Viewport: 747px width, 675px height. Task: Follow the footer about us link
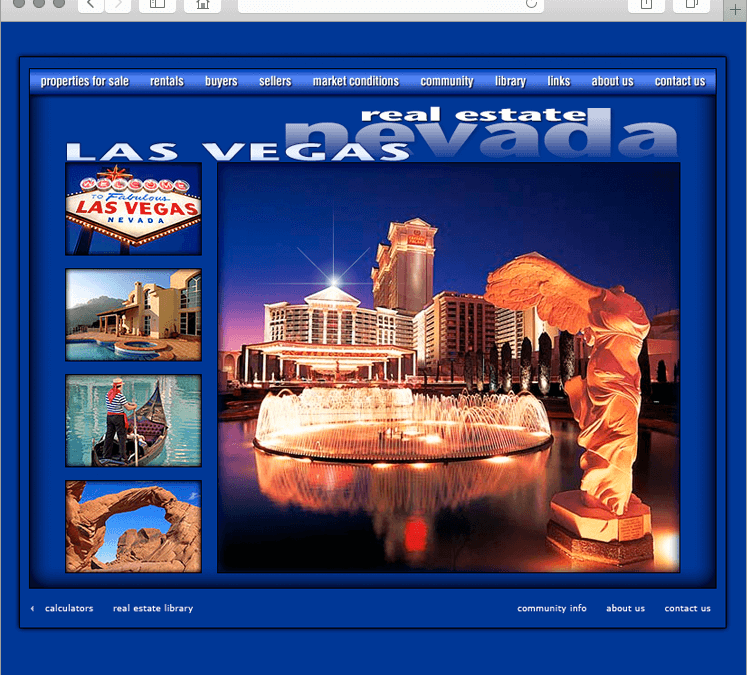pyautogui.click(x=625, y=608)
